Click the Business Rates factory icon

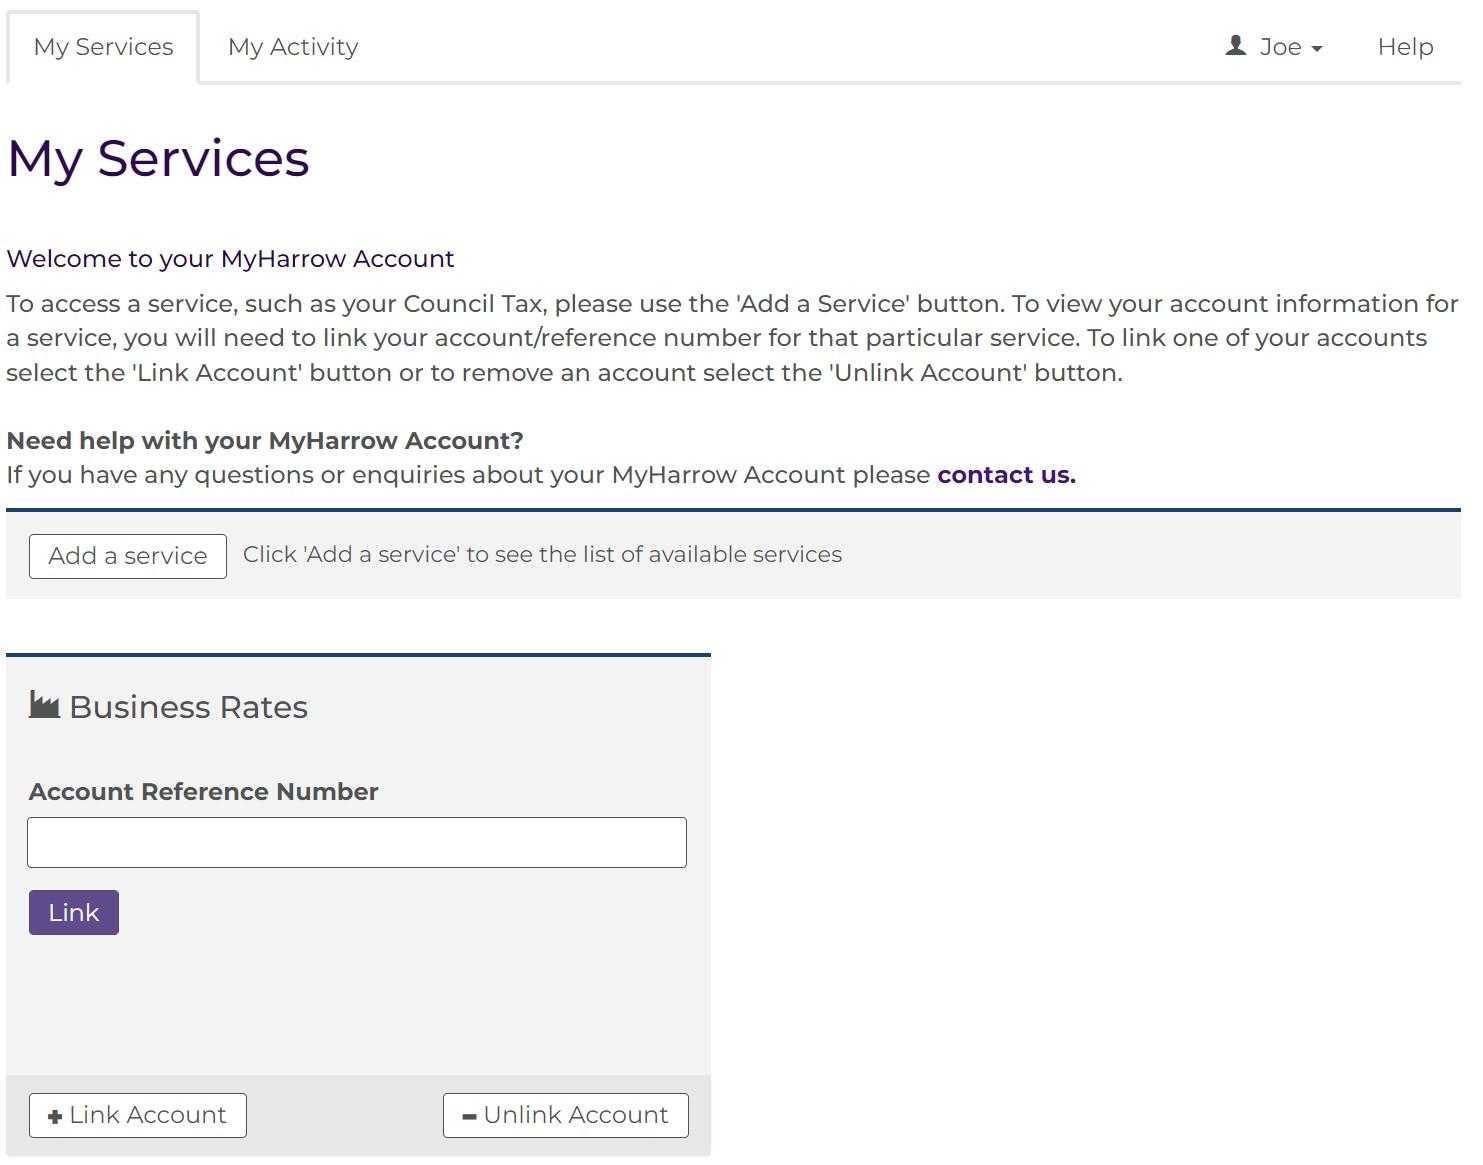point(44,705)
